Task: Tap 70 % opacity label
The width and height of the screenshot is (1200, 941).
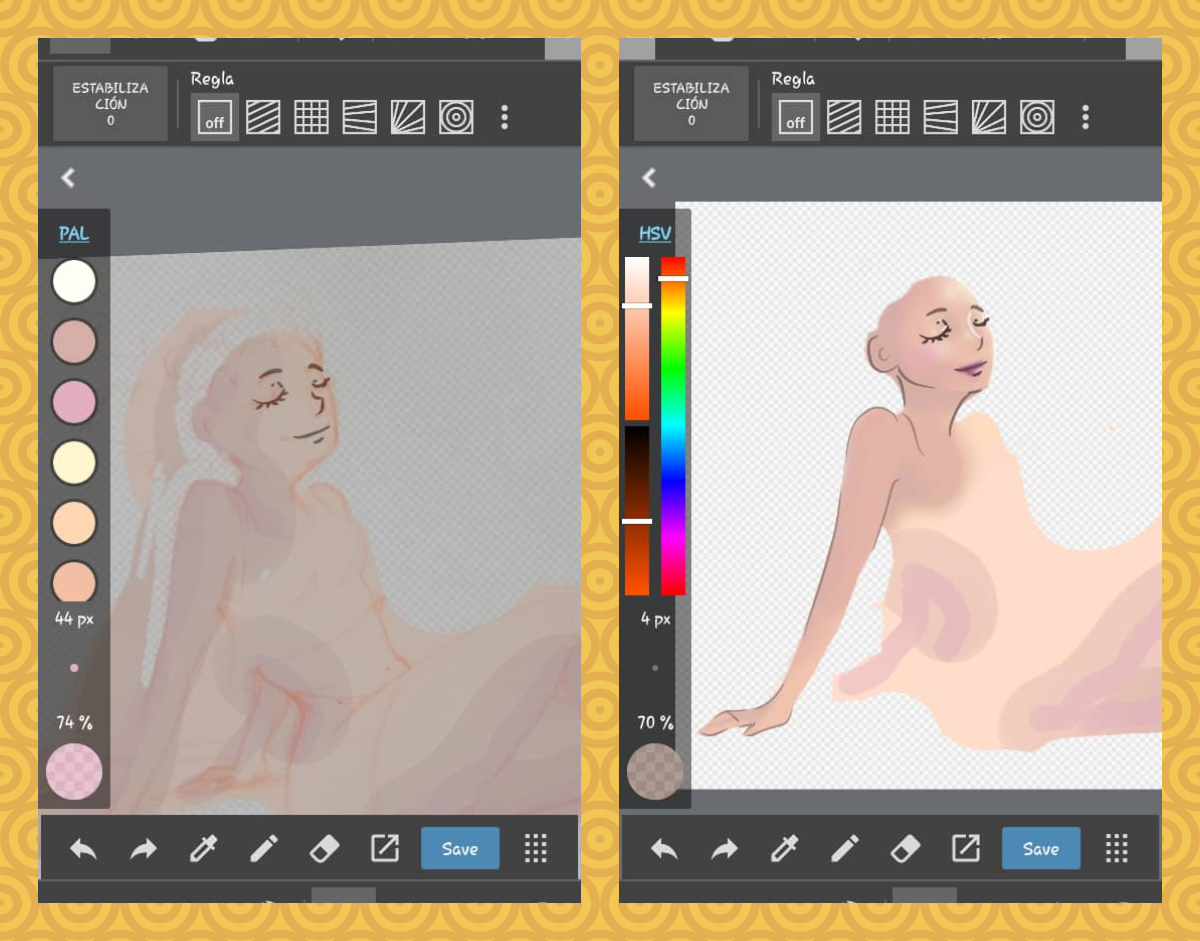Action: (x=655, y=722)
